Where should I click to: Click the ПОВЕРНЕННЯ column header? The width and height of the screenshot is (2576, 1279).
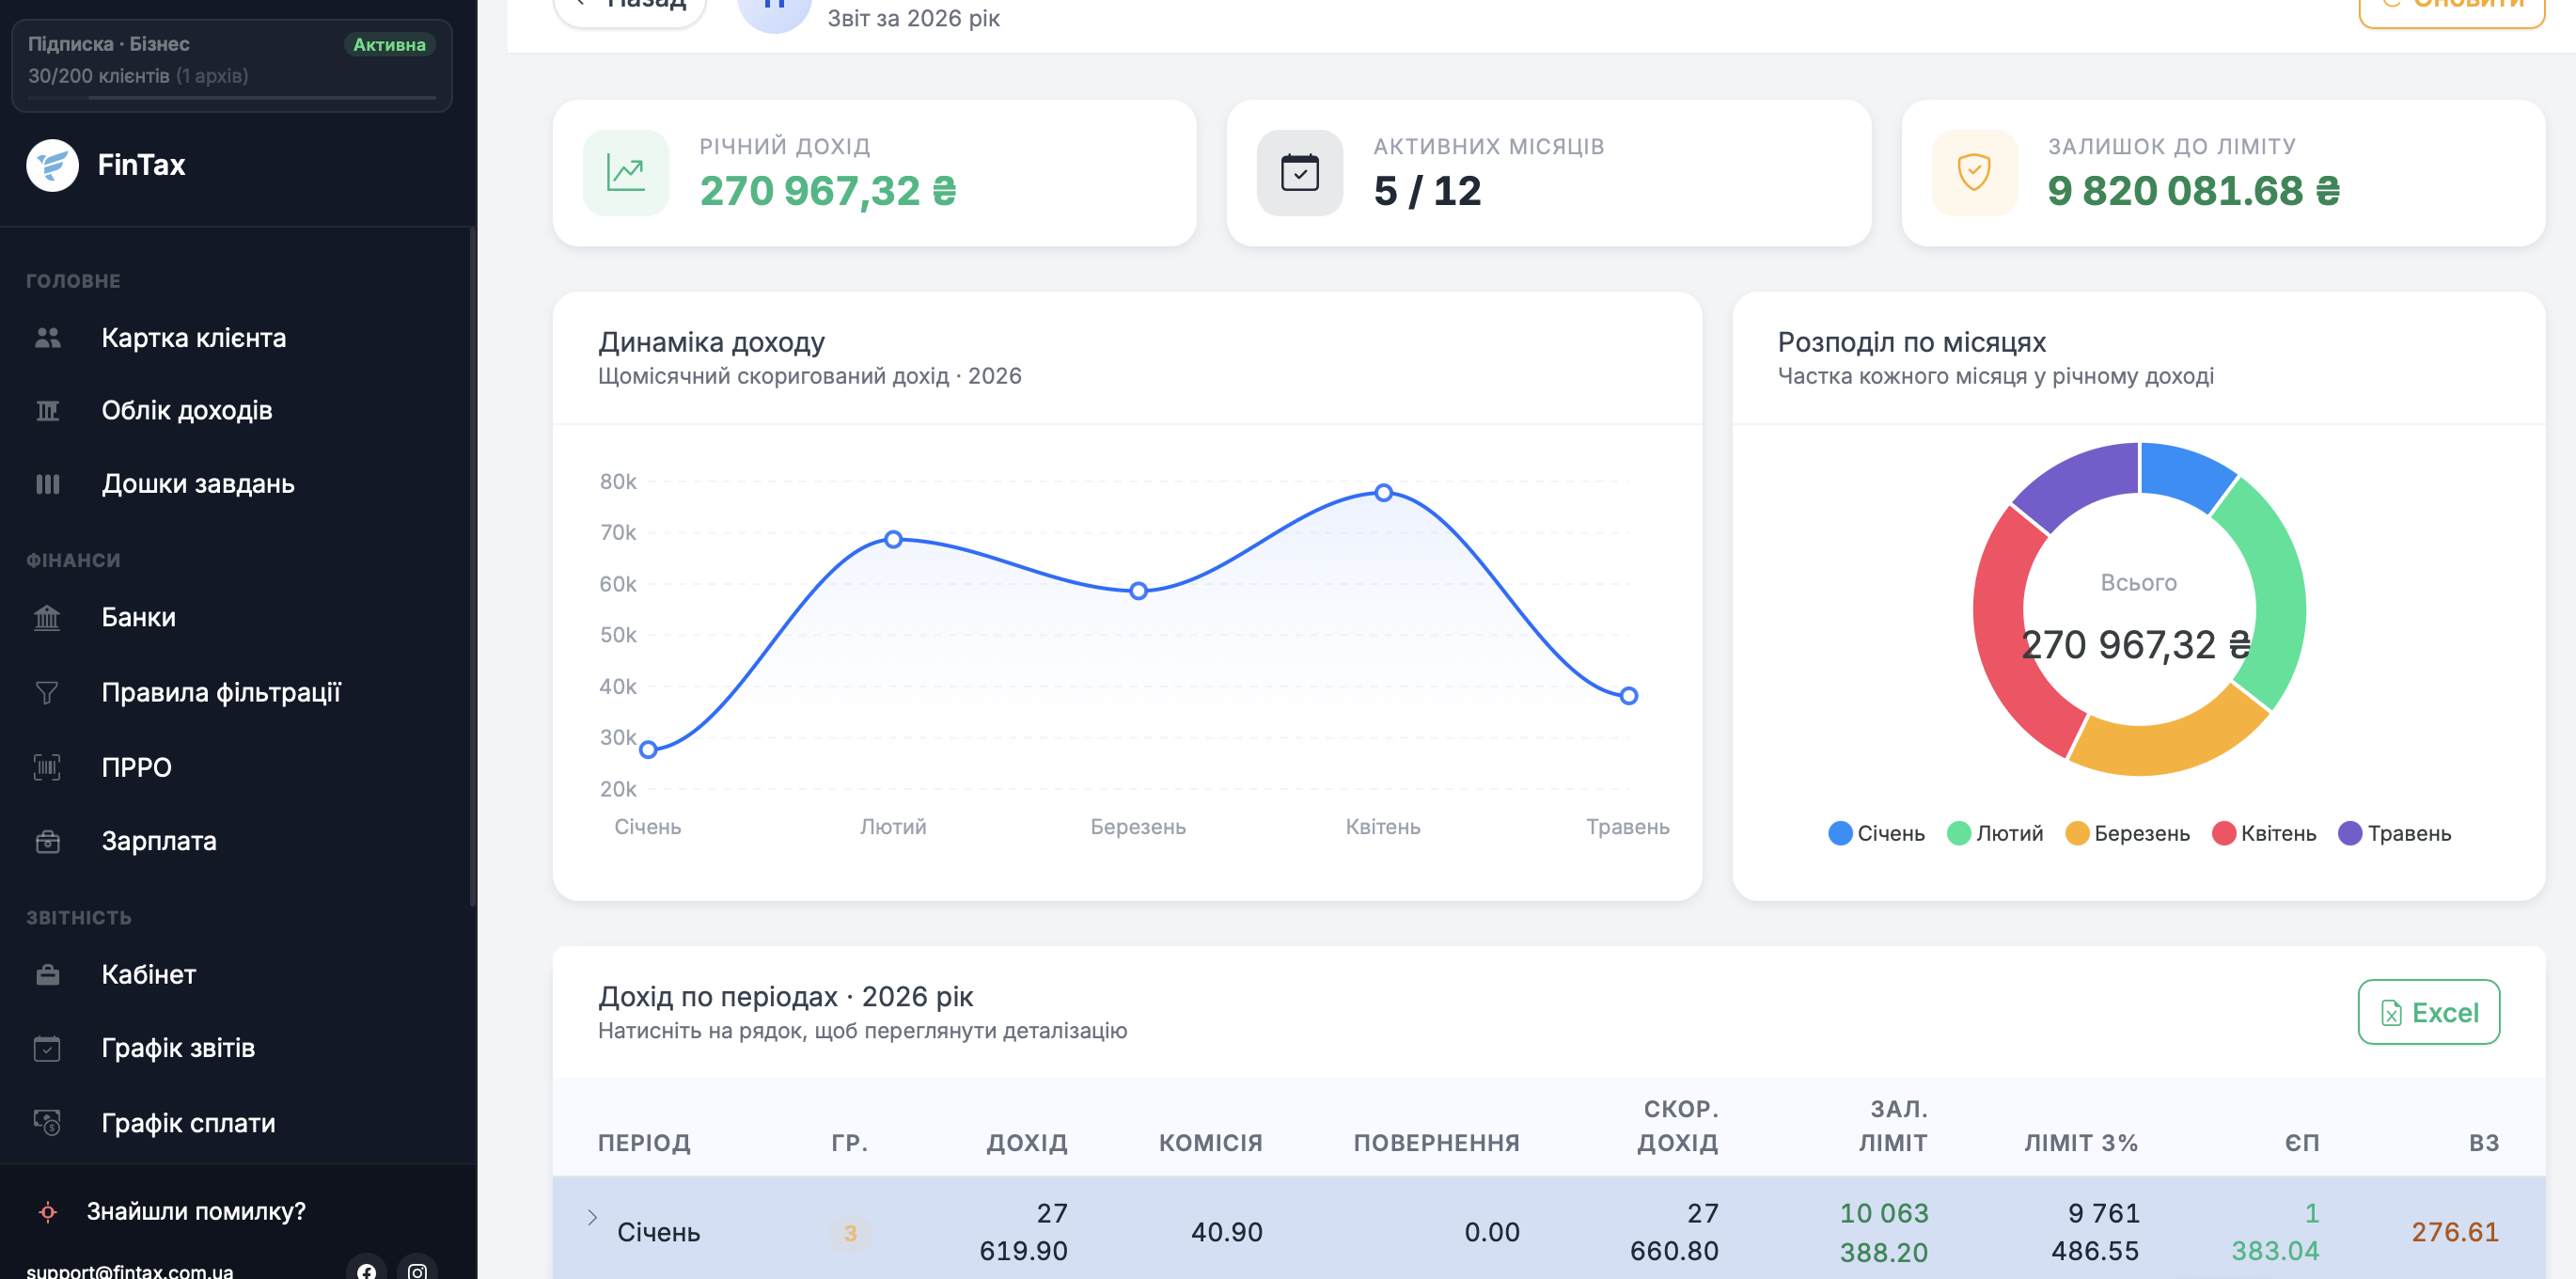click(1436, 1143)
